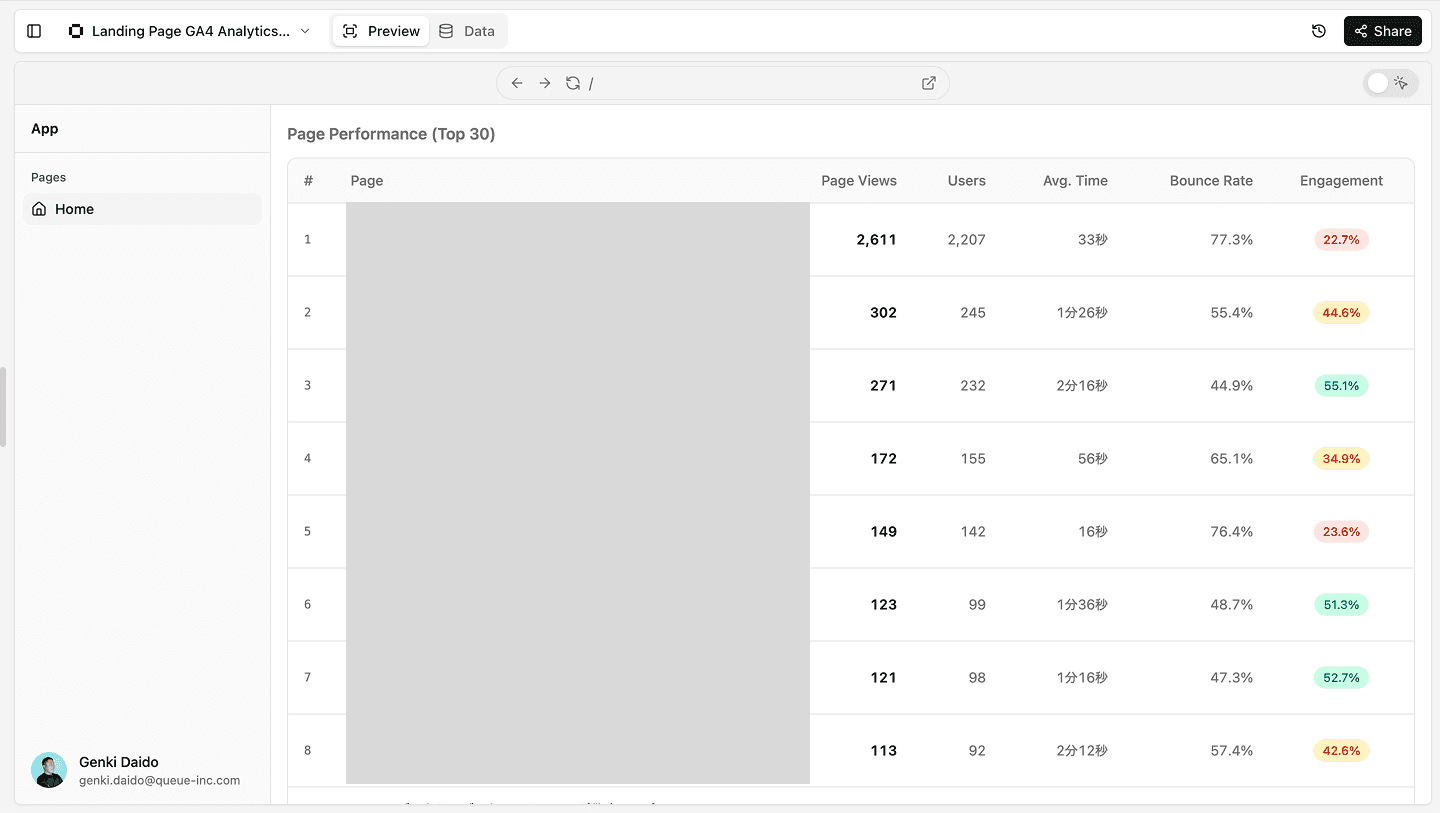Viewport: 1440px width, 813px height.
Task: Click the 2分12秒 average time cell
Action: coord(1082,750)
